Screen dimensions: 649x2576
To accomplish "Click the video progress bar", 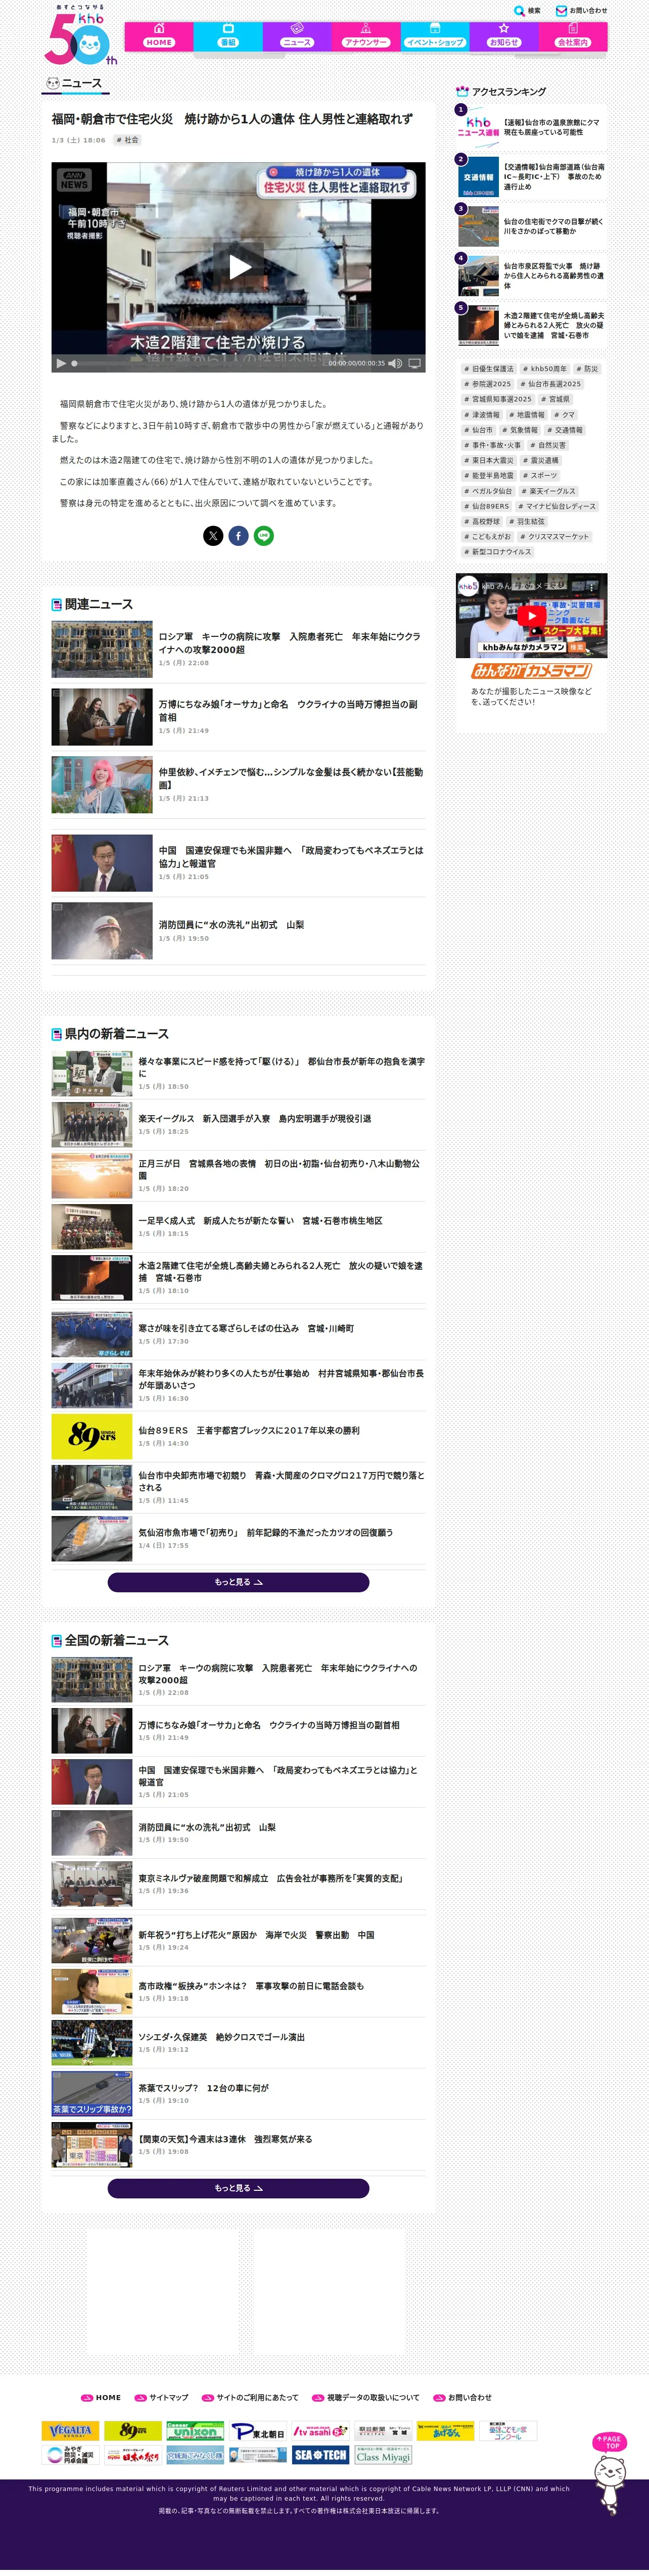I will (198, 363).
